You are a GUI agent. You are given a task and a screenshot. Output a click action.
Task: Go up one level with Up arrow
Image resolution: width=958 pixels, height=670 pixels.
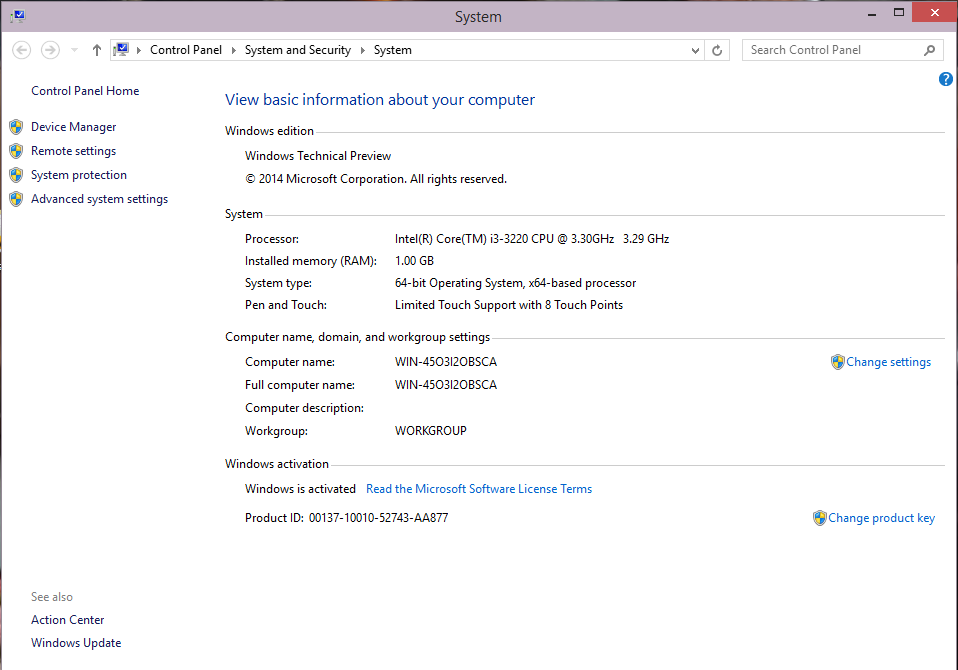click(97, 50)
